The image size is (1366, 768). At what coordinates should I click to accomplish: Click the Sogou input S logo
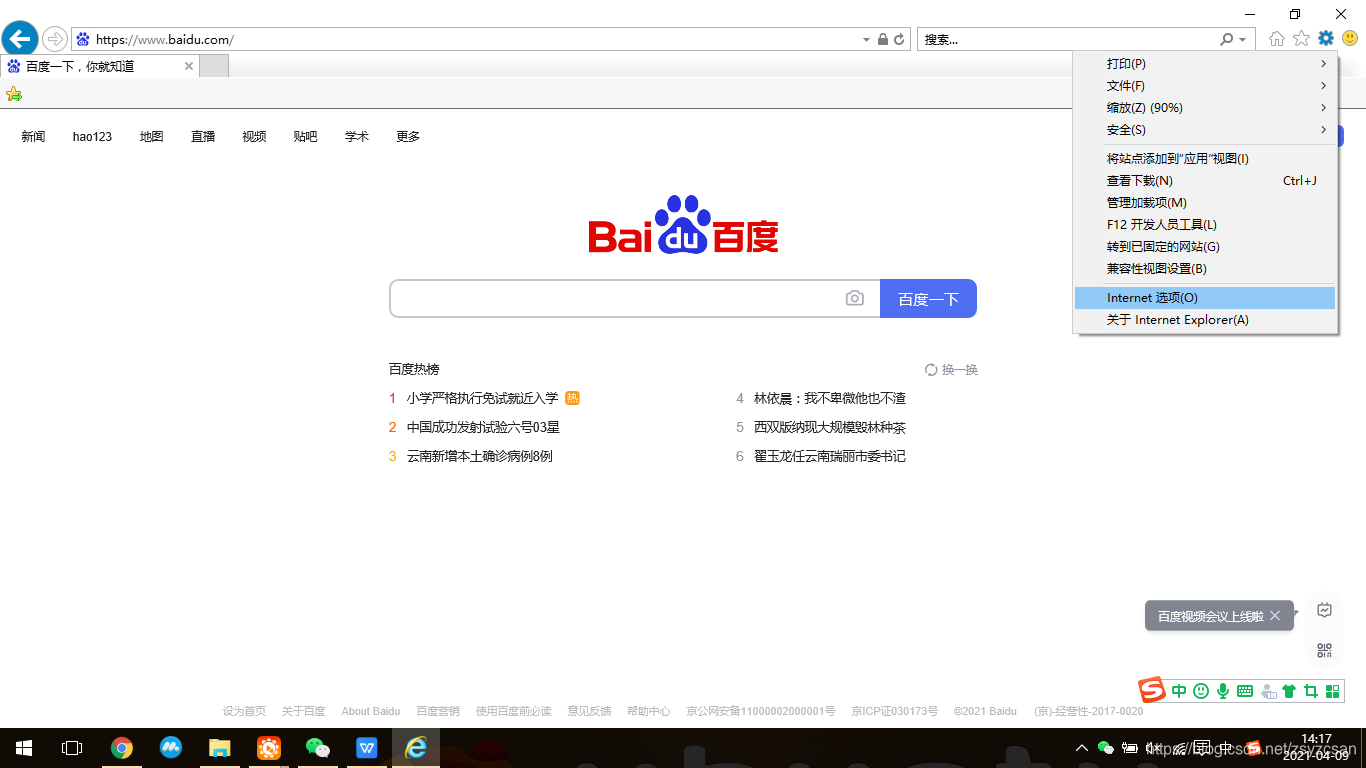1153,690
